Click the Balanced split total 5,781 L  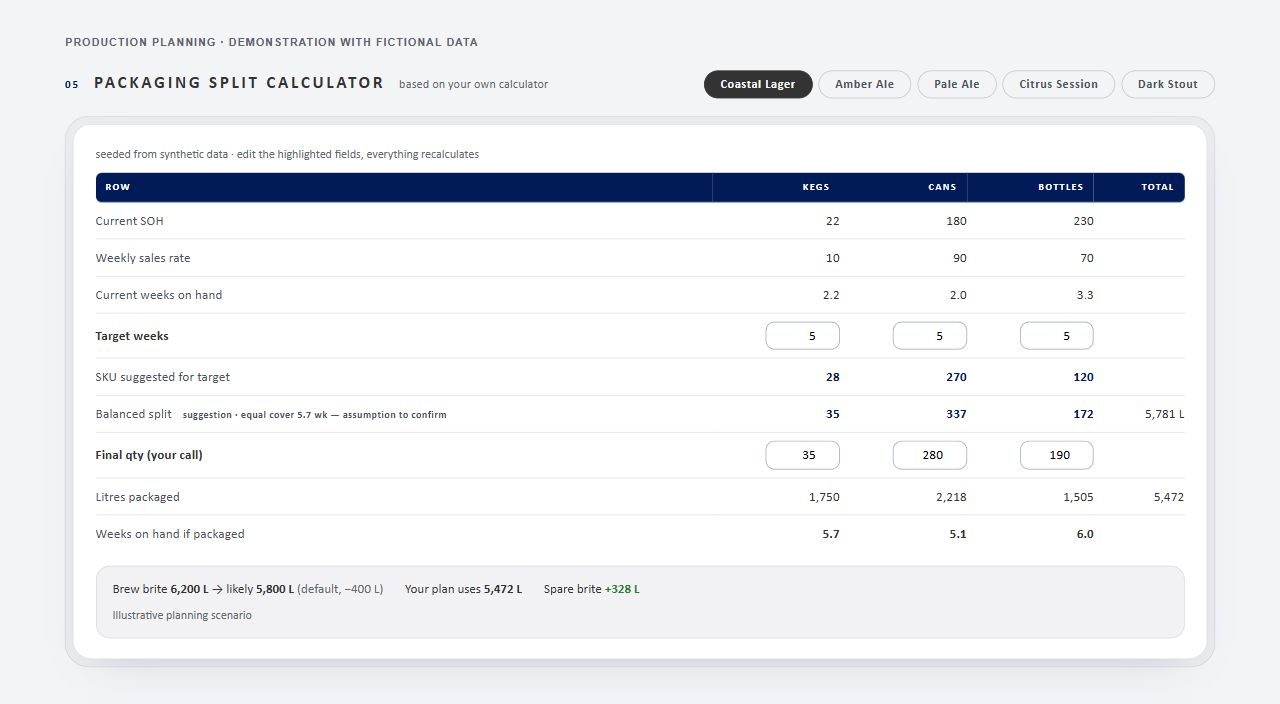[x=1165, y=414]
